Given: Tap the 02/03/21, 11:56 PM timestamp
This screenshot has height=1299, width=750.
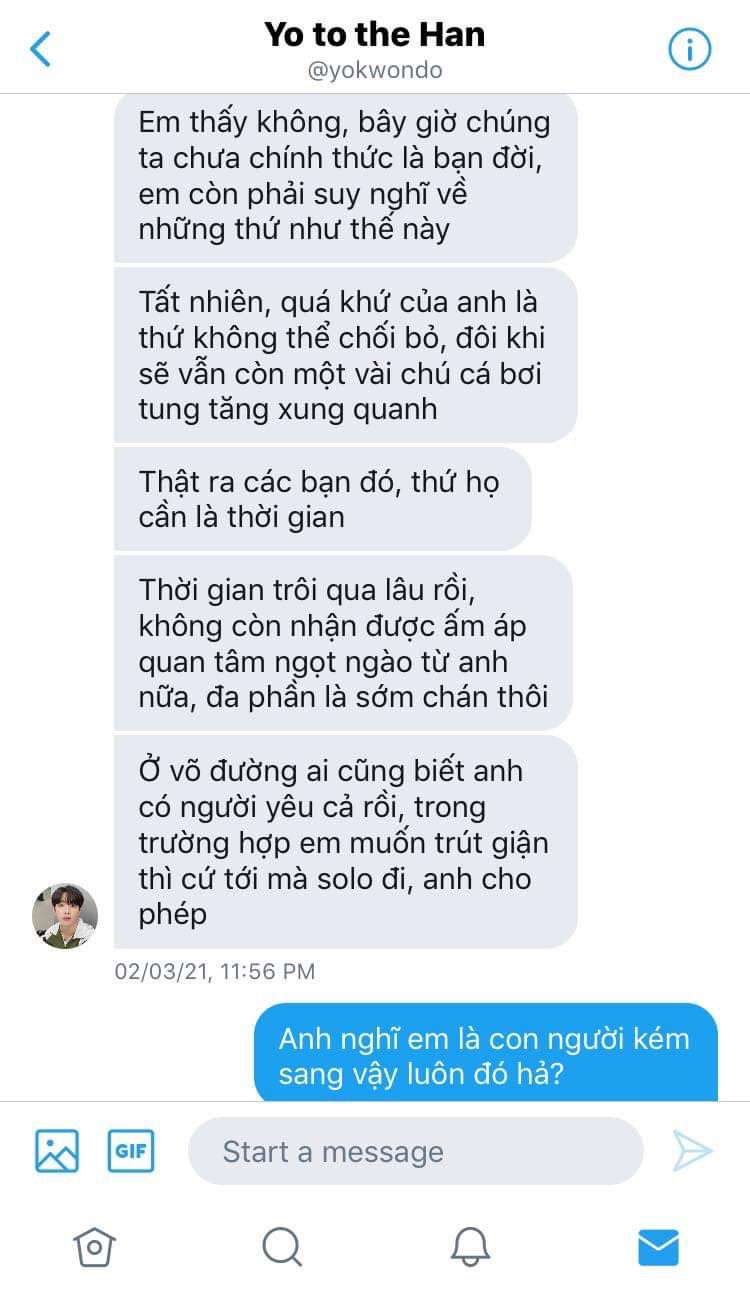Looking at the screenshot, I should pos(215,971).
